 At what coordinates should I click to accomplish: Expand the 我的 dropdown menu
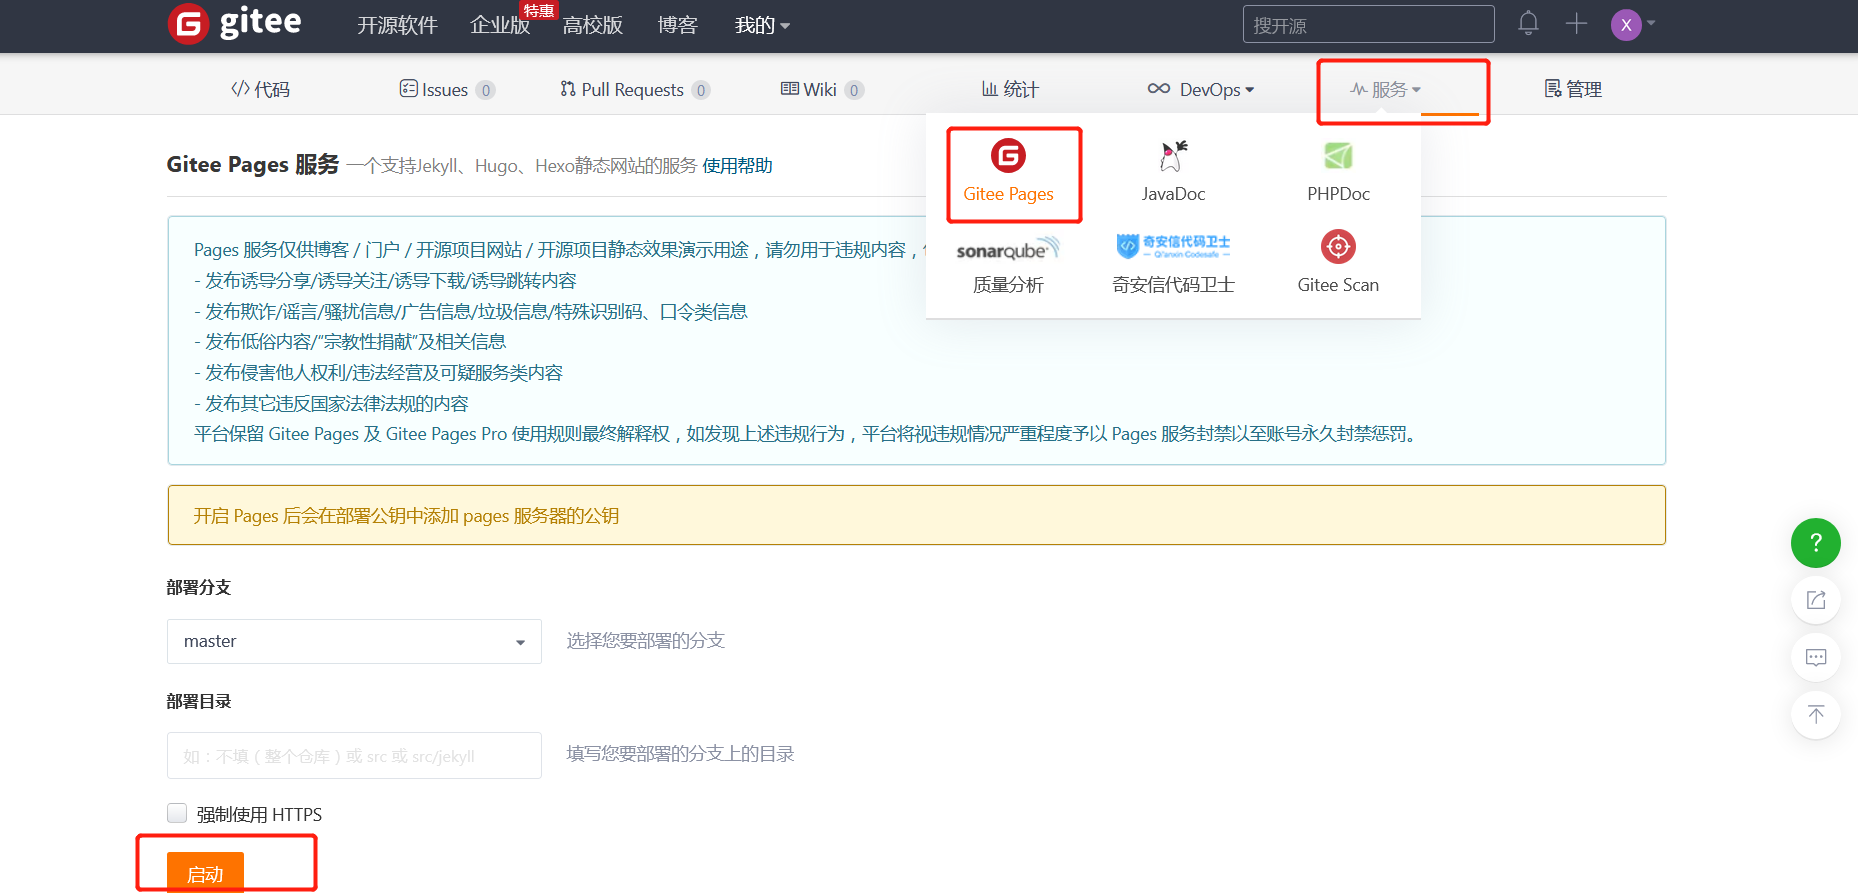(x=762, y=25)
